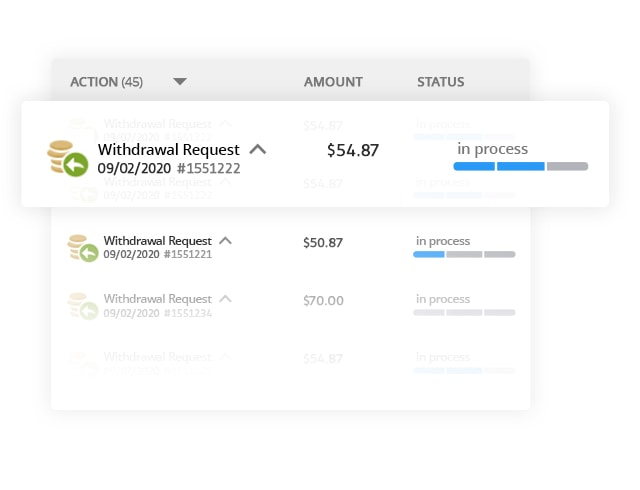Click the 09/02/2020 #1551234 text
Screen dimensions: 640x490
158,313
